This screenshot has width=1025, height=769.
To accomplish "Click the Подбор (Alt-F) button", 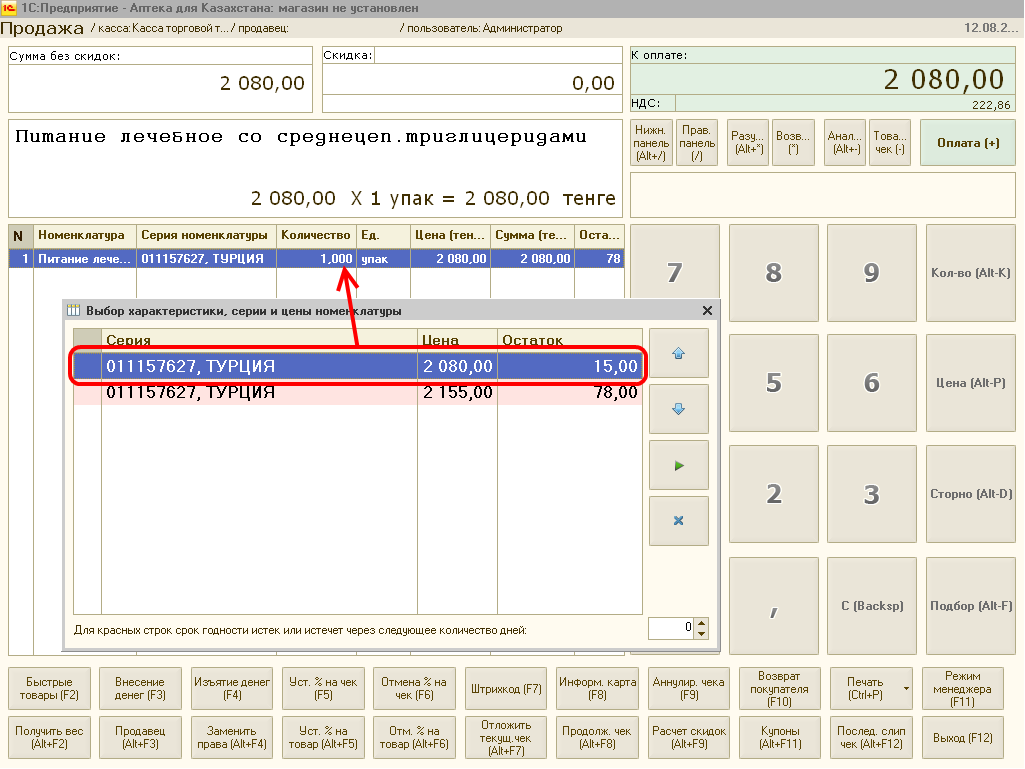I will tap(971, 606).
